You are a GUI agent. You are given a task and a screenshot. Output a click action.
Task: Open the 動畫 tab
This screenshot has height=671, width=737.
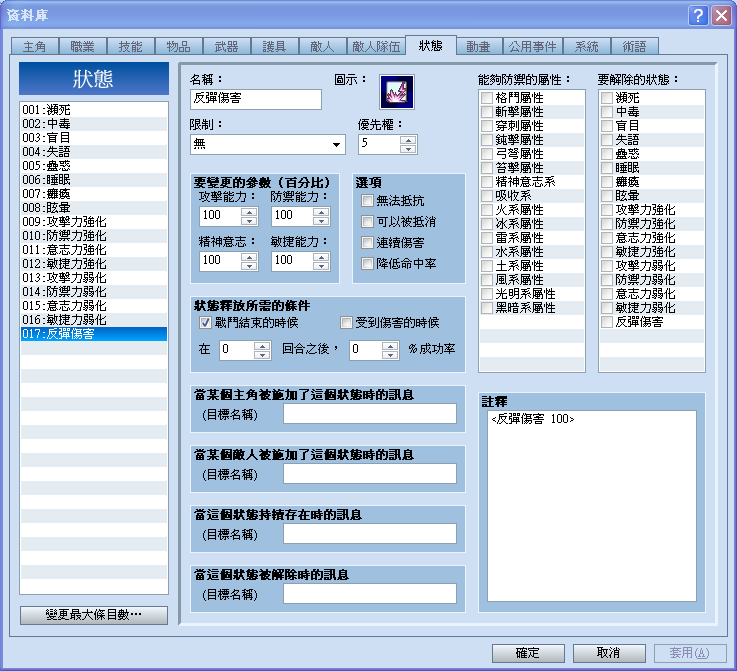point(478,47)
